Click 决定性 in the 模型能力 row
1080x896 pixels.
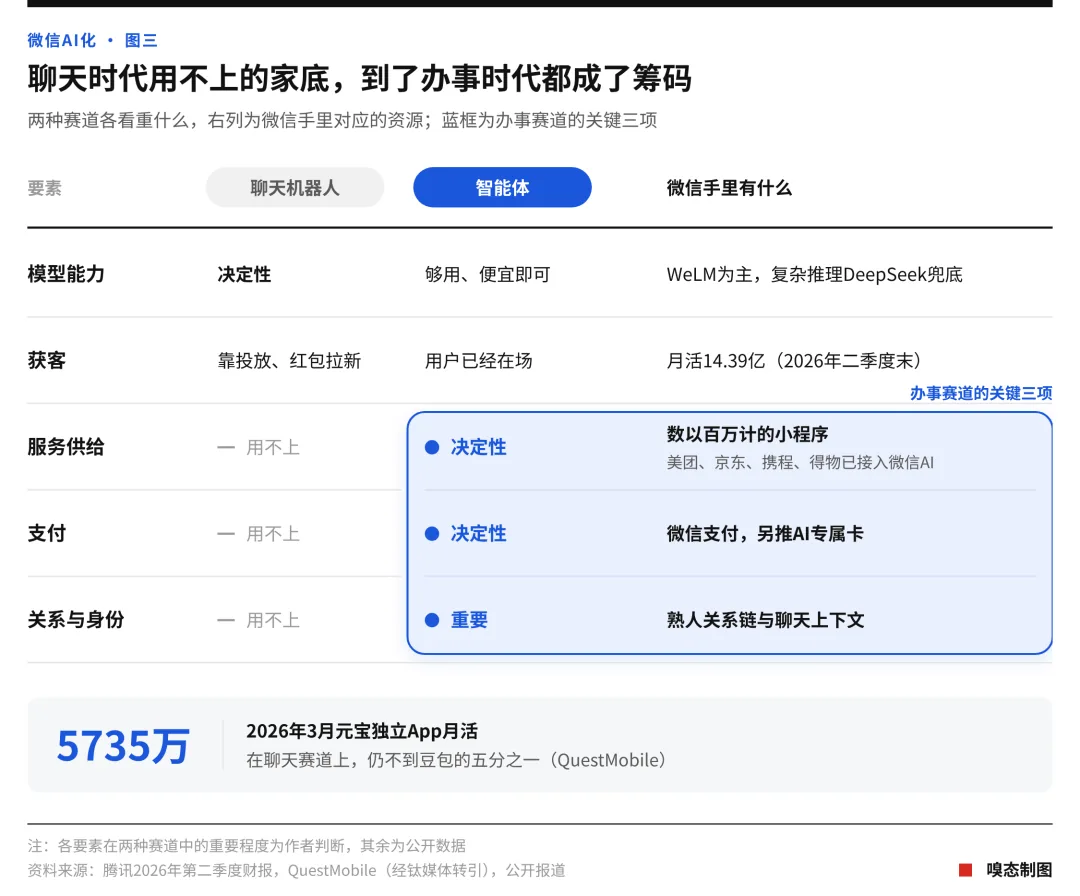[x=244, y=275]
